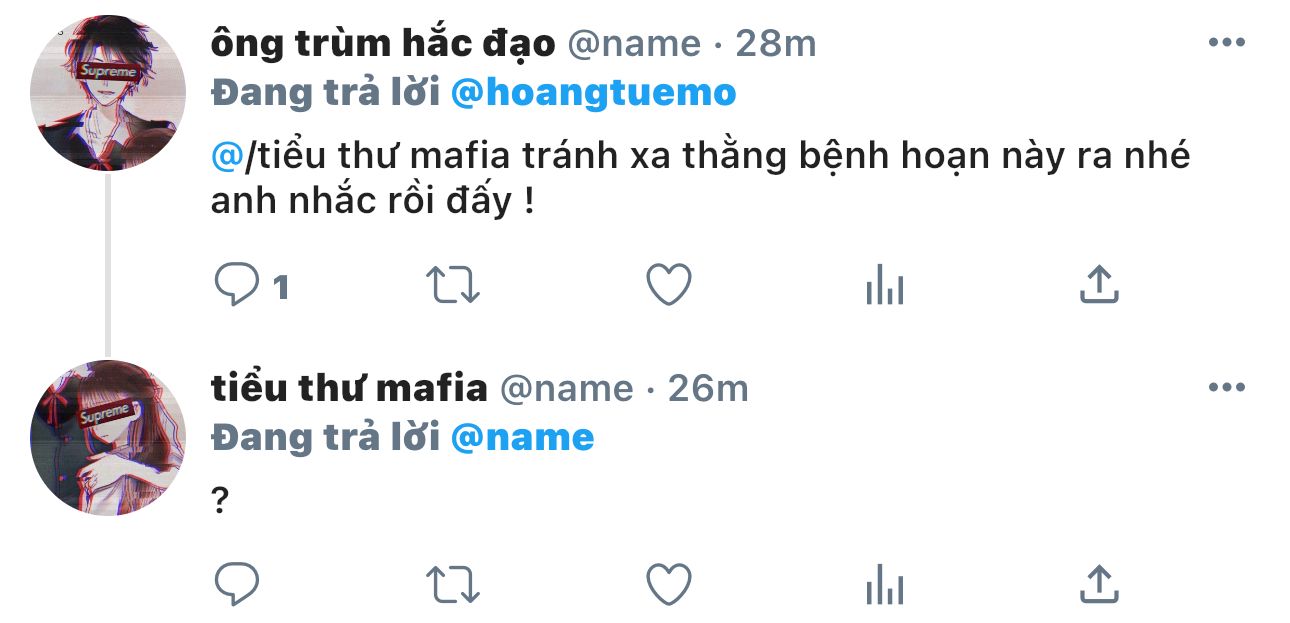The width and height of the screenshot is (1290, 623).
Task: Open the 26m timestamp of the second tweet
Action: 708,388
